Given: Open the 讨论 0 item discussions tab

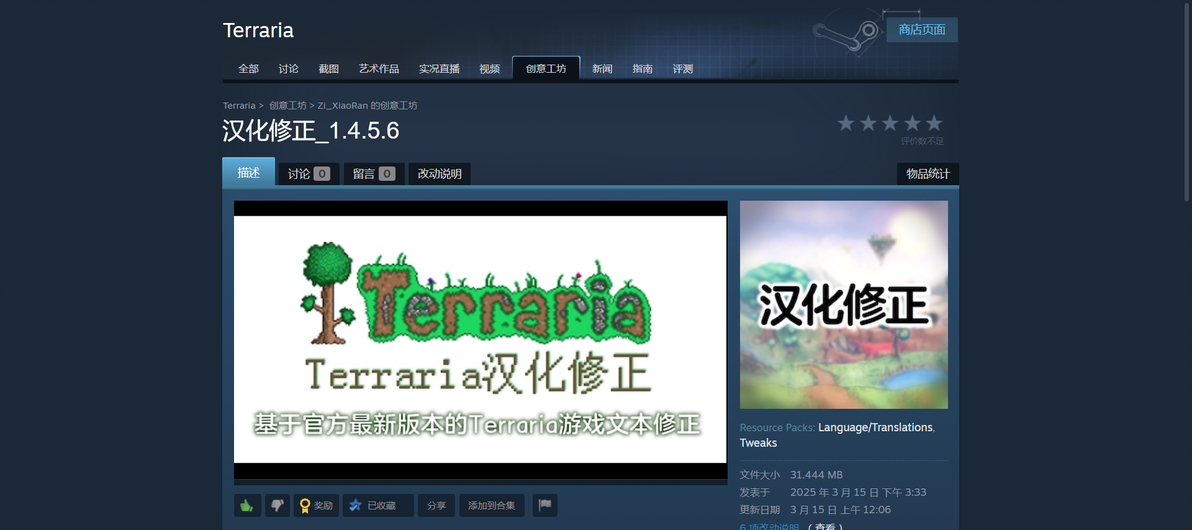Looking at the screenshot, I should (309, 174).
